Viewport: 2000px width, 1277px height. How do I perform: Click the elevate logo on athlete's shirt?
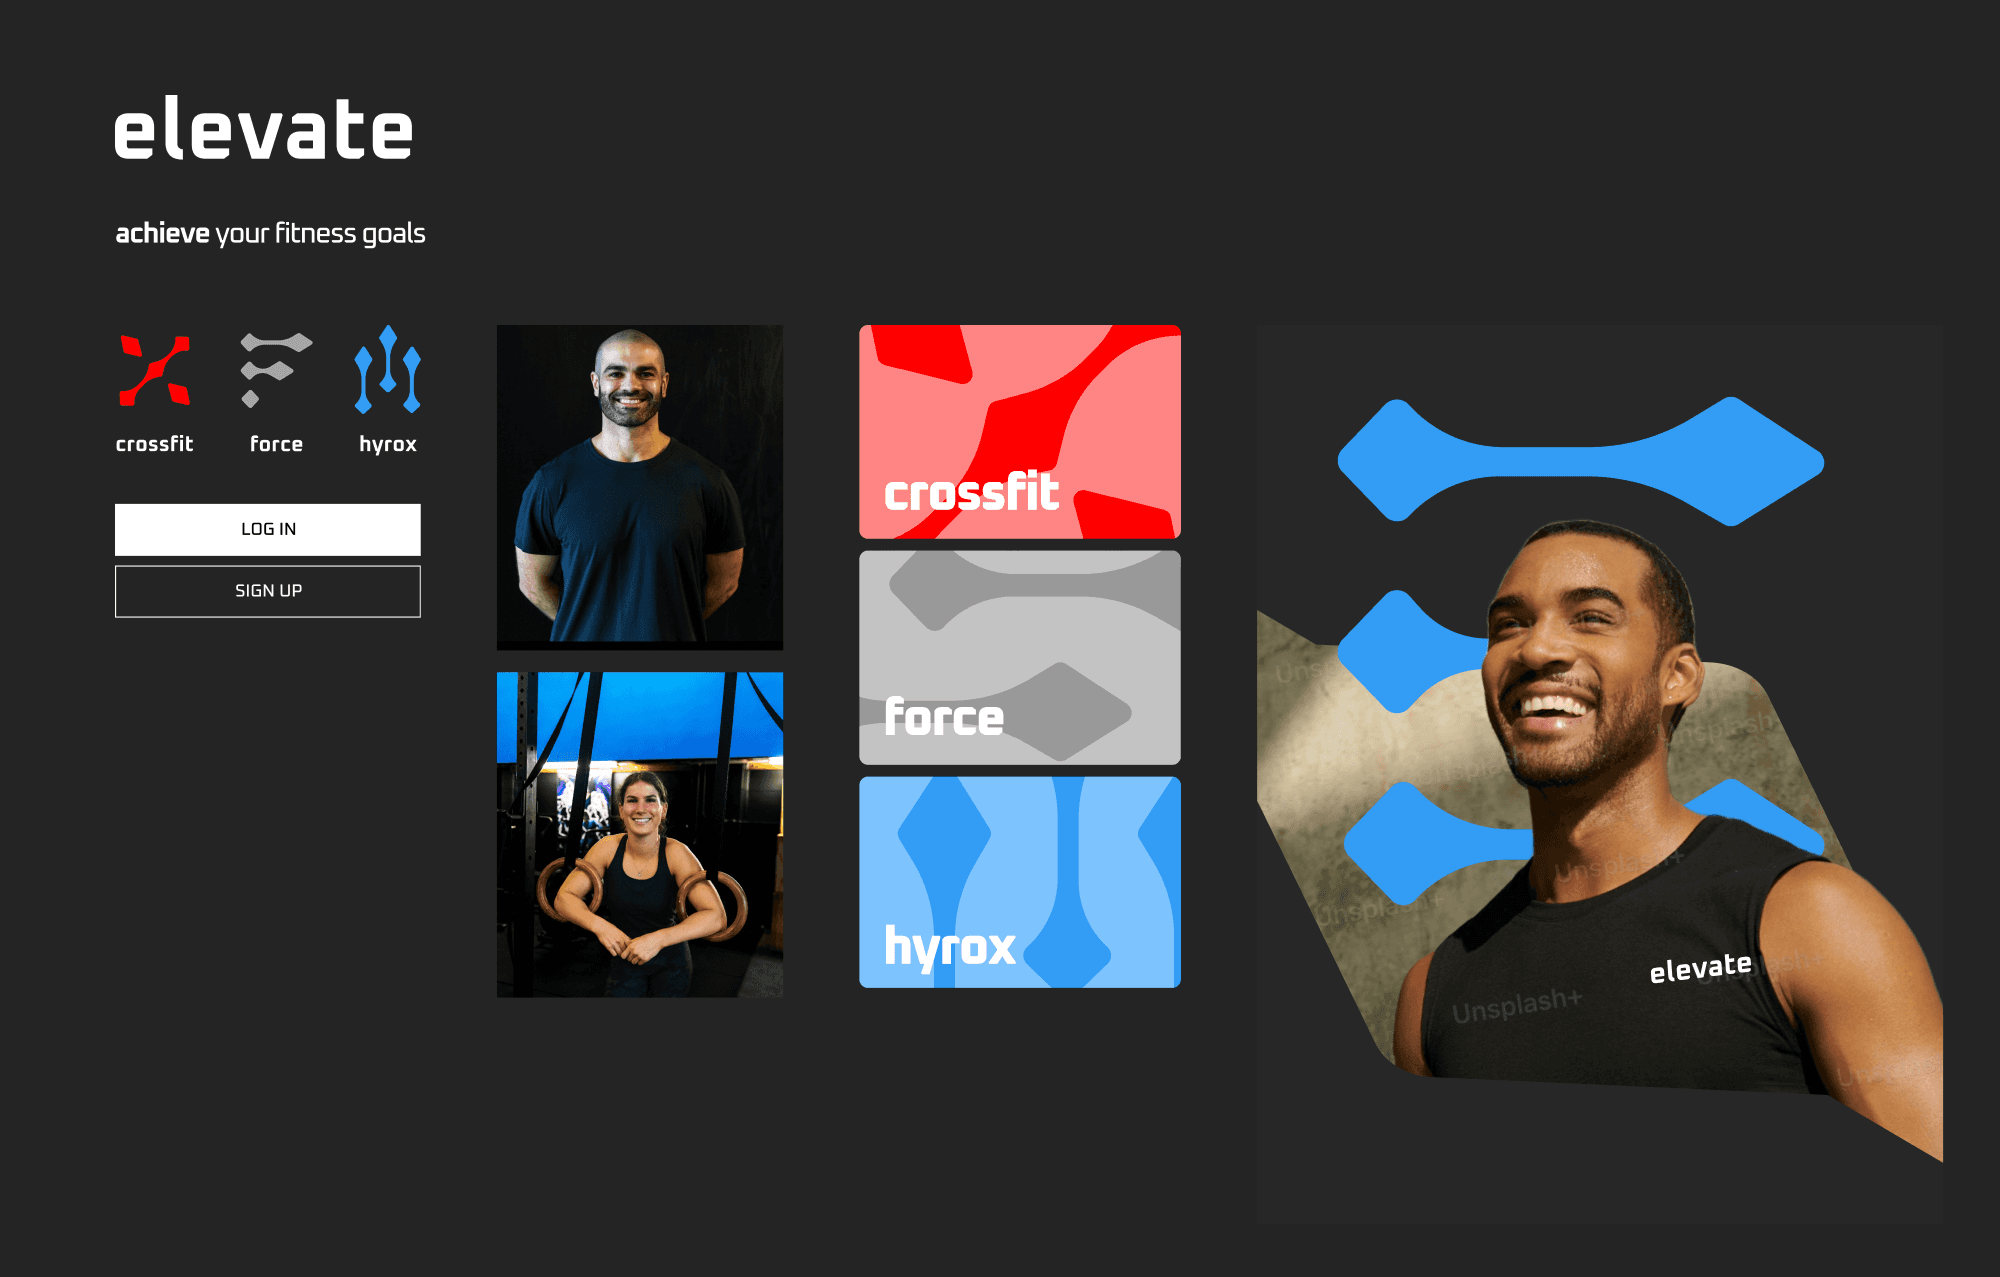coord(1700,968)
